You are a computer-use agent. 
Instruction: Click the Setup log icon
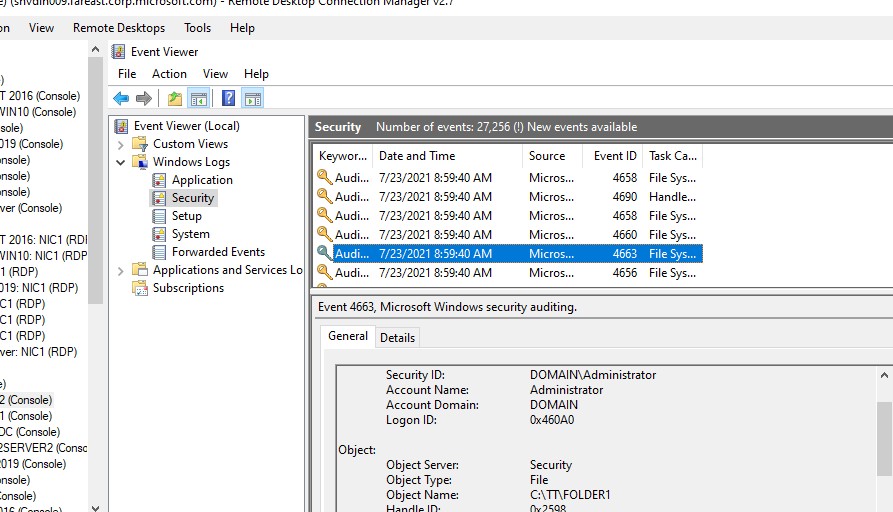tap(159, 216)
